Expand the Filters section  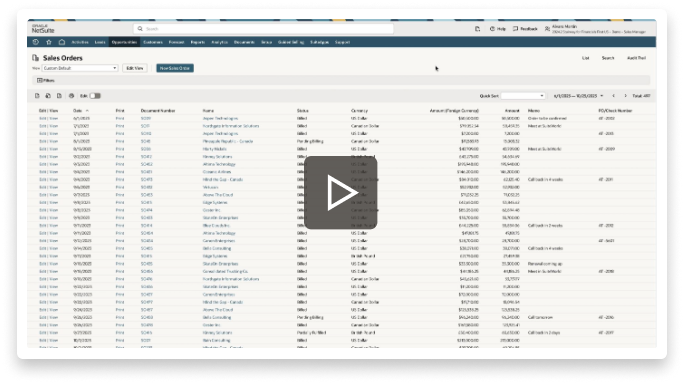coord(46,80)
